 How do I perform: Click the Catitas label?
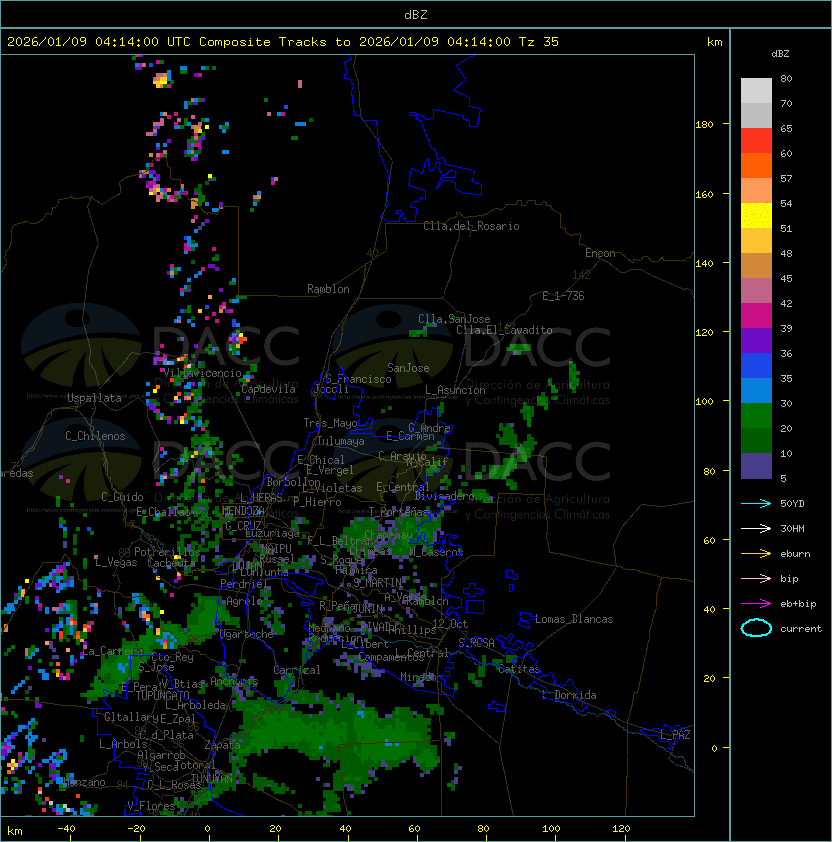tap(519, 669)
